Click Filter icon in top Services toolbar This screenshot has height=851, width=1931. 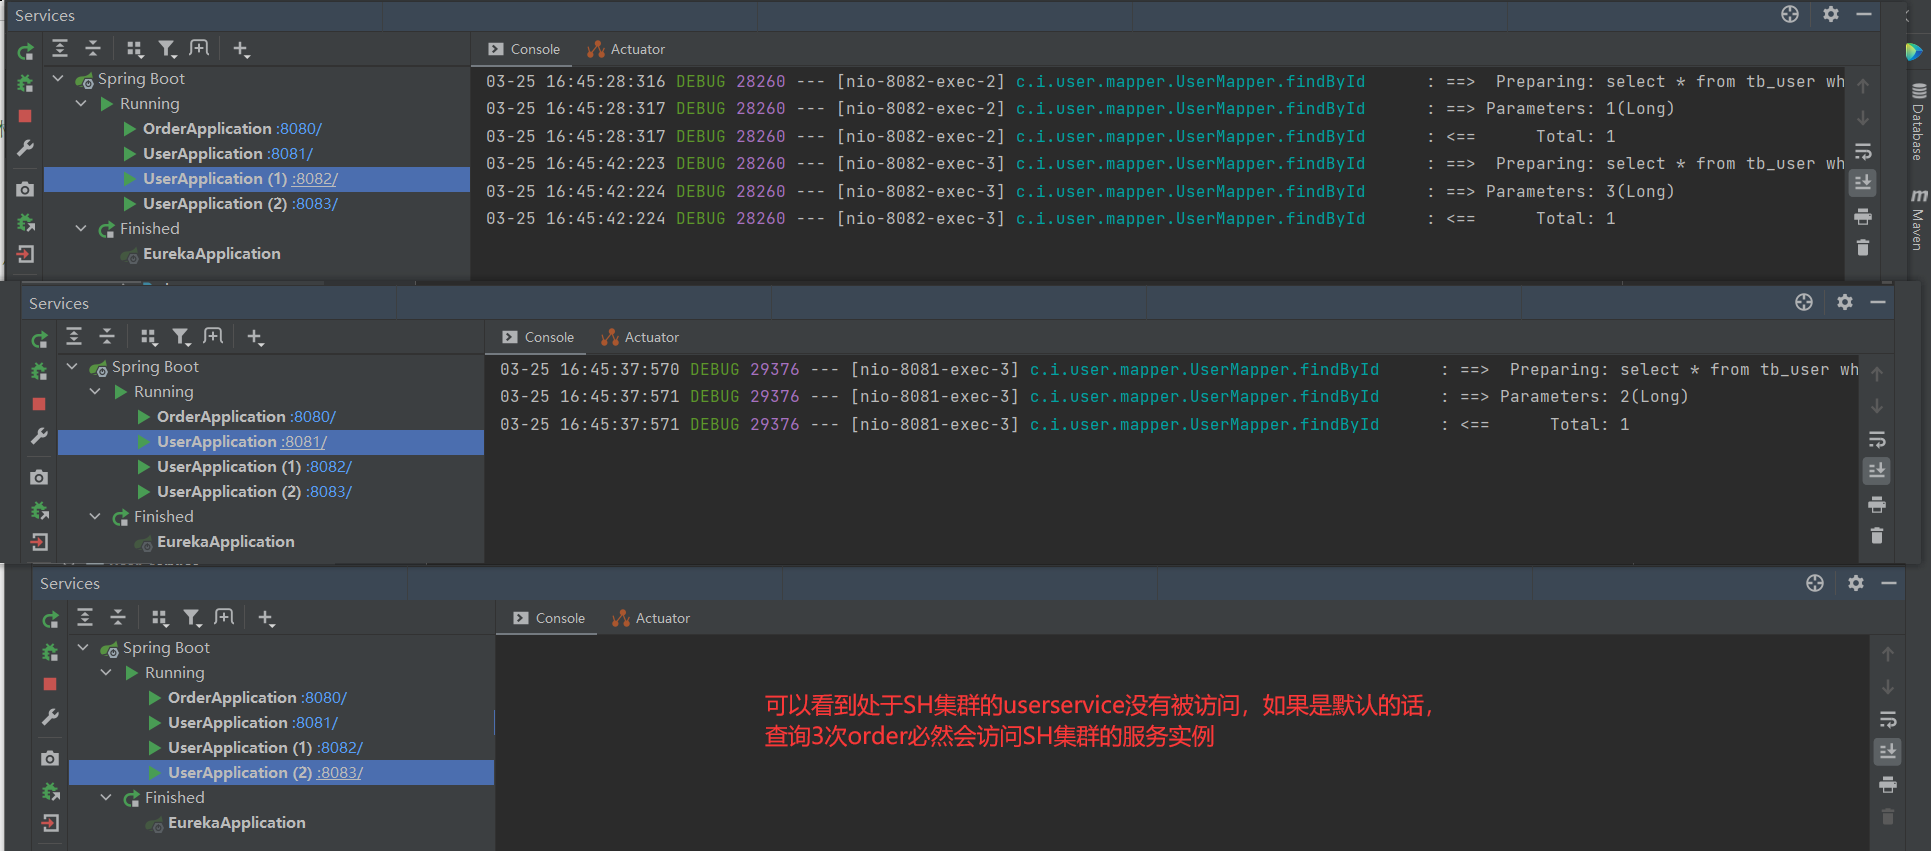(x=167, y=48)
